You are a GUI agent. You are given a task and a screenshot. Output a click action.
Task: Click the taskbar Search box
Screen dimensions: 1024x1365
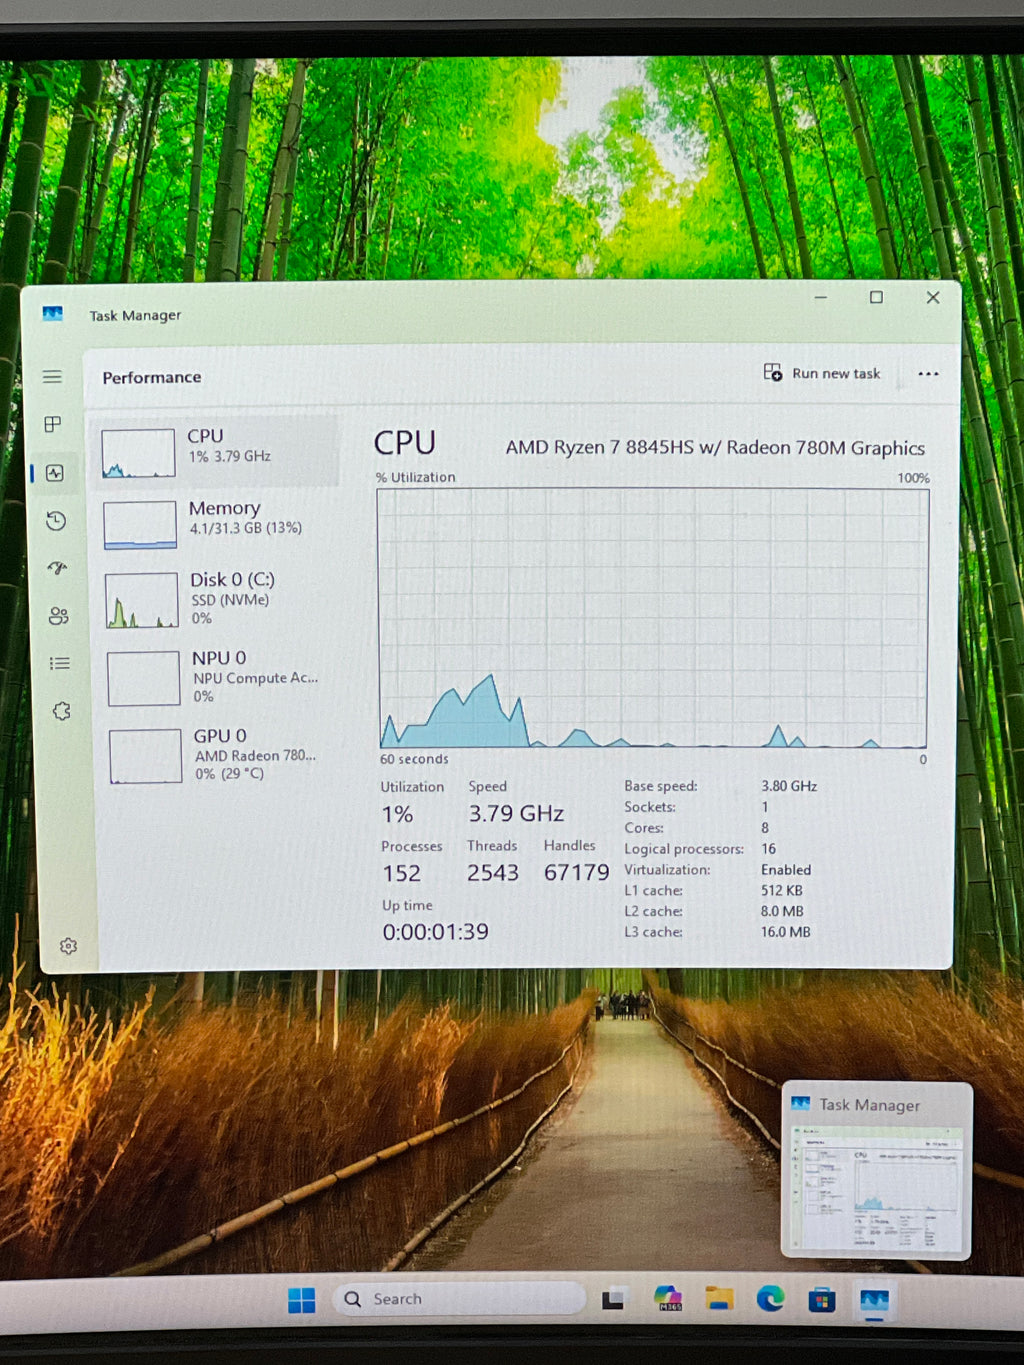pyautogui.click(x=460, y=1299)
